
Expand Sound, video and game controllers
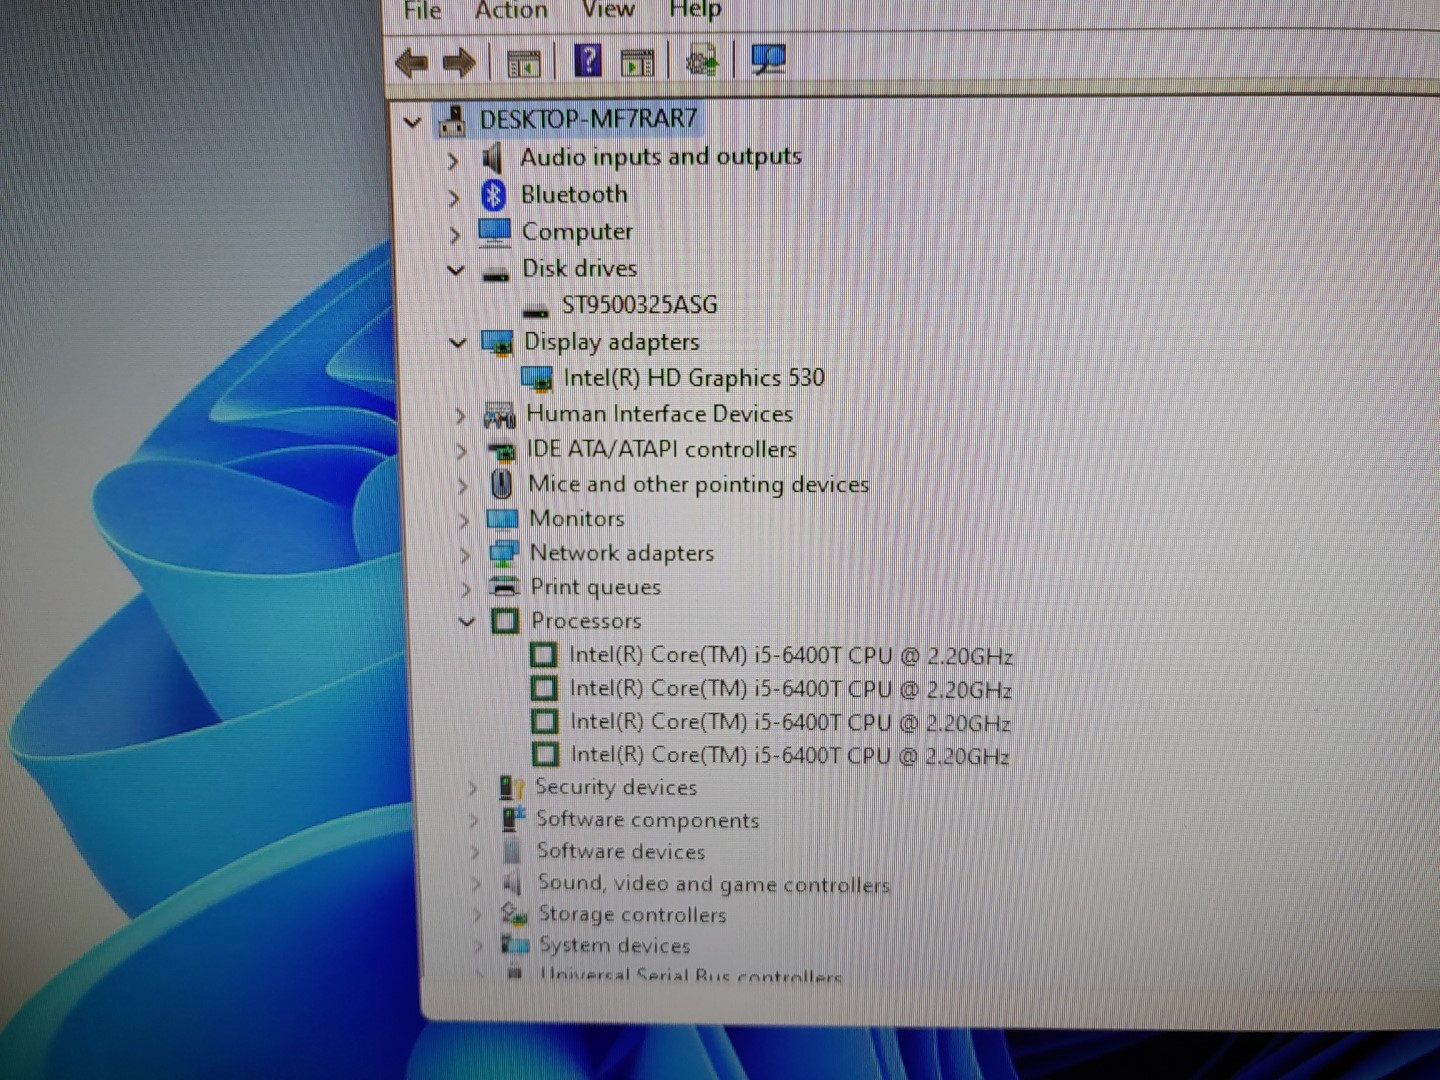pyautogui.click(x=477, y=884)
